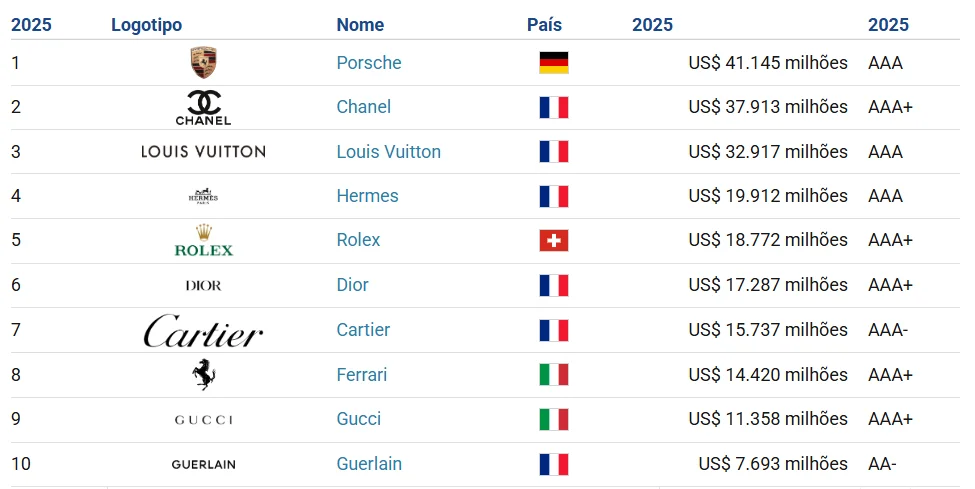Click the Cartier script logo

(203, 330)
